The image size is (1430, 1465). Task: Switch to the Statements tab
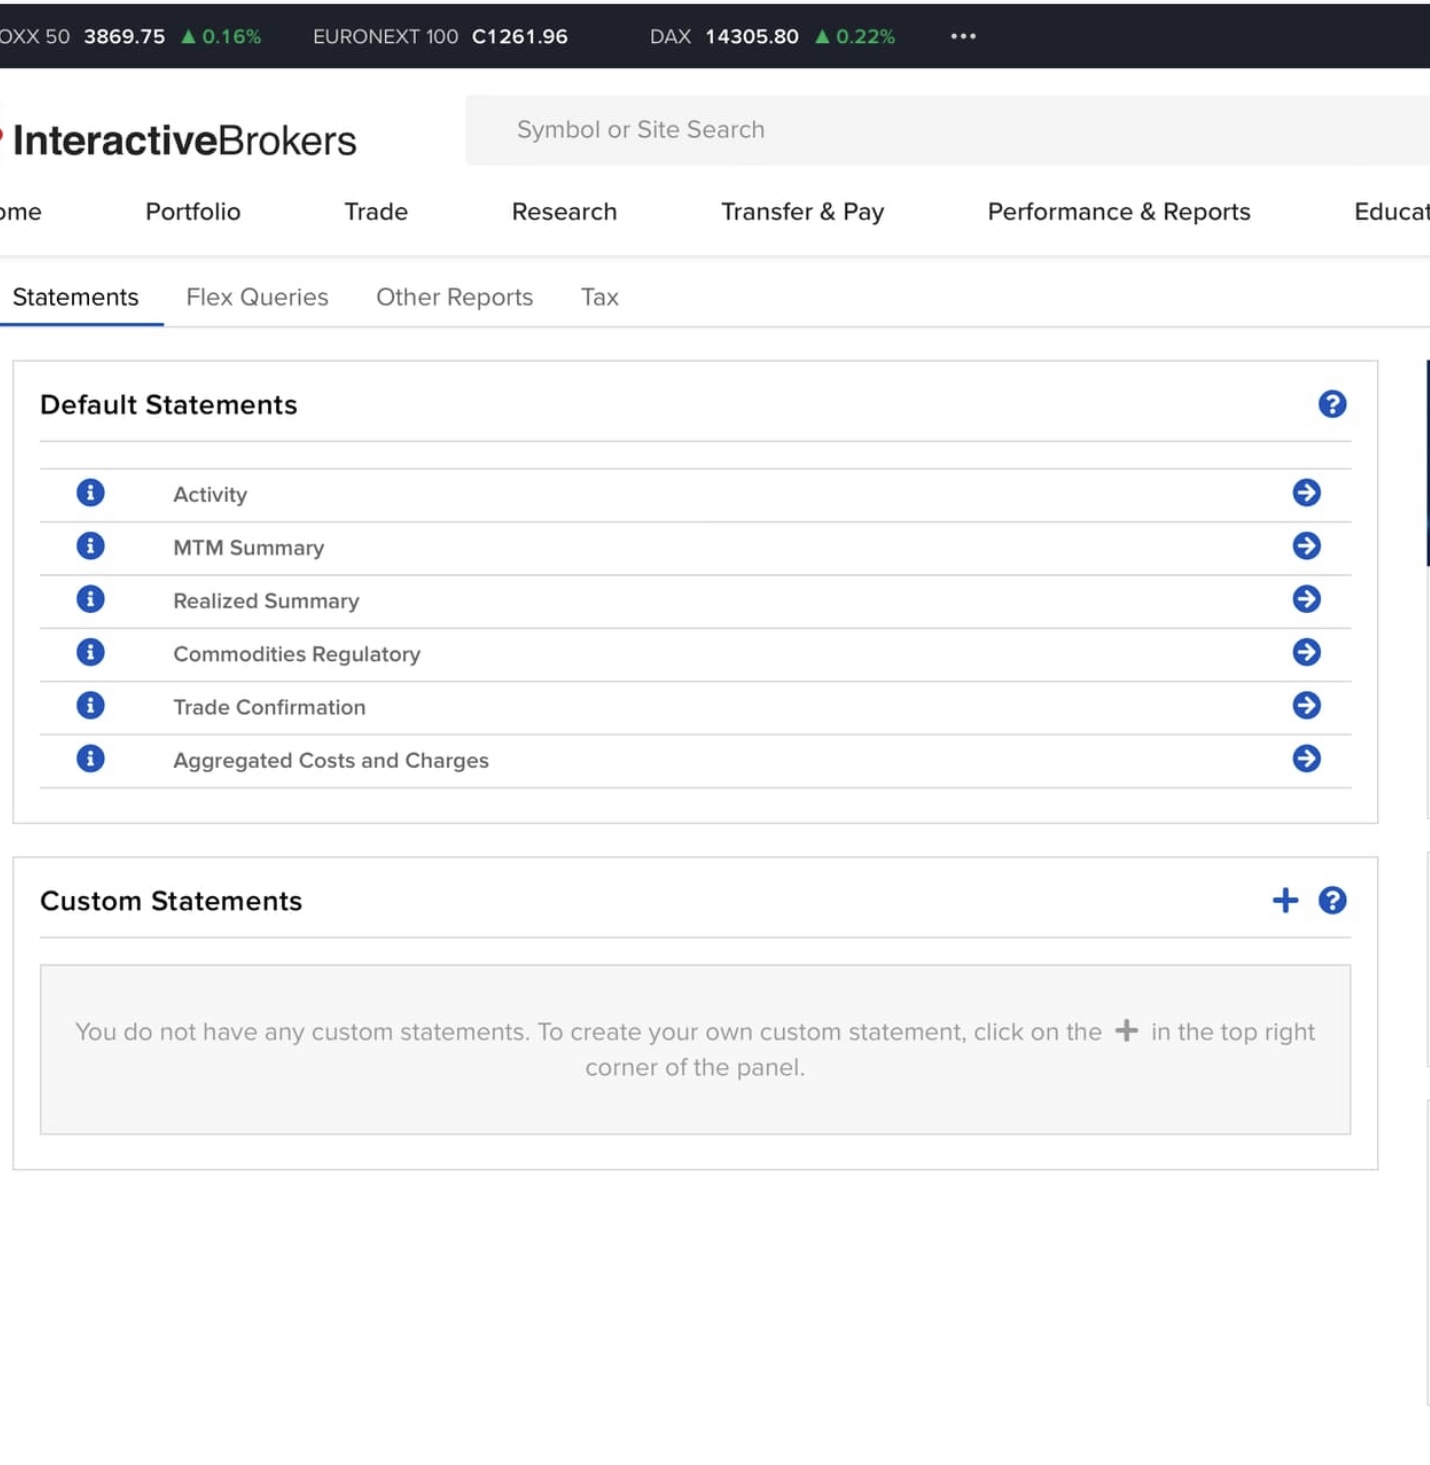click(76, 298)
